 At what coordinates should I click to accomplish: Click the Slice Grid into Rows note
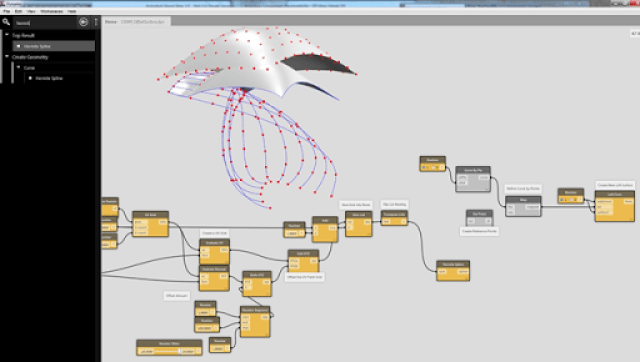coord(356,204)
